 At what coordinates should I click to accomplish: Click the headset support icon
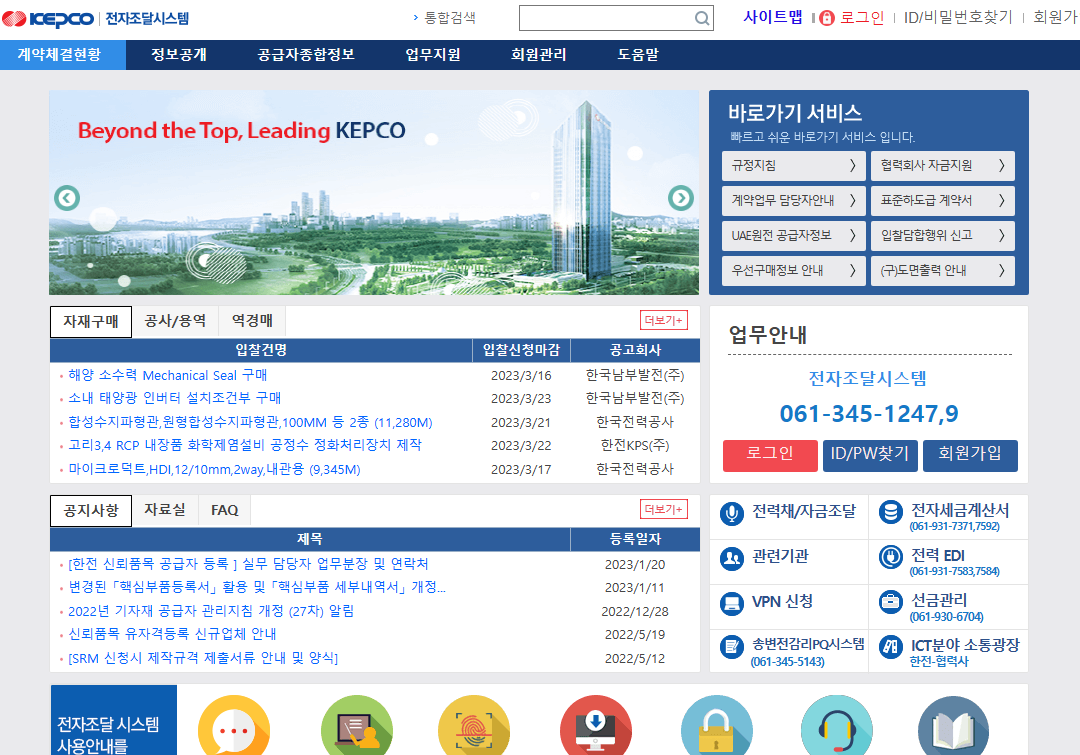pos(837,726)
